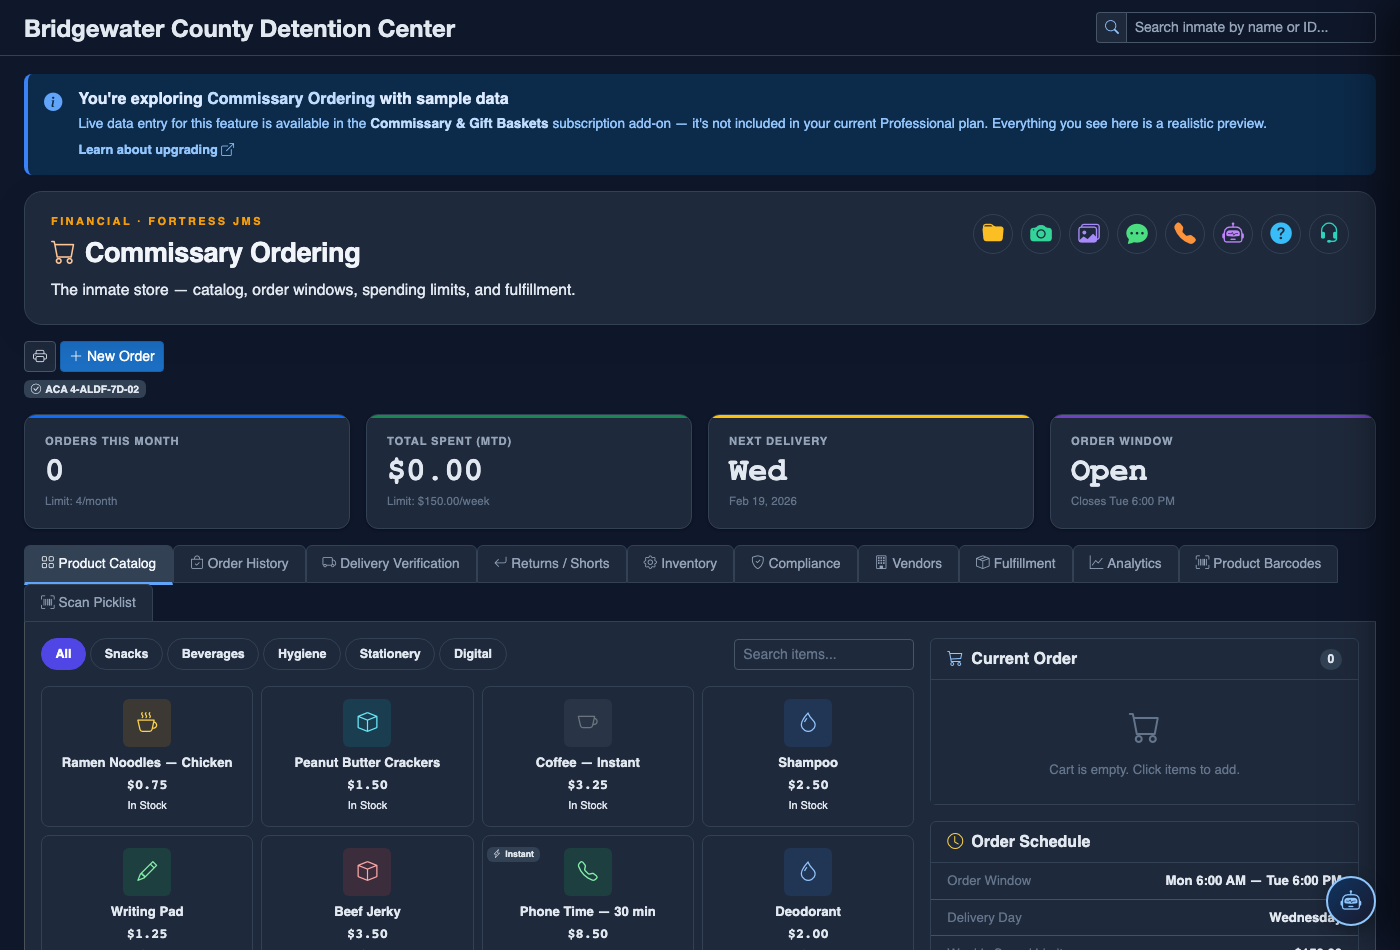Add Coffee — Instant to the order
This screenshot has width=1400, height=950.
pos(588,756)
